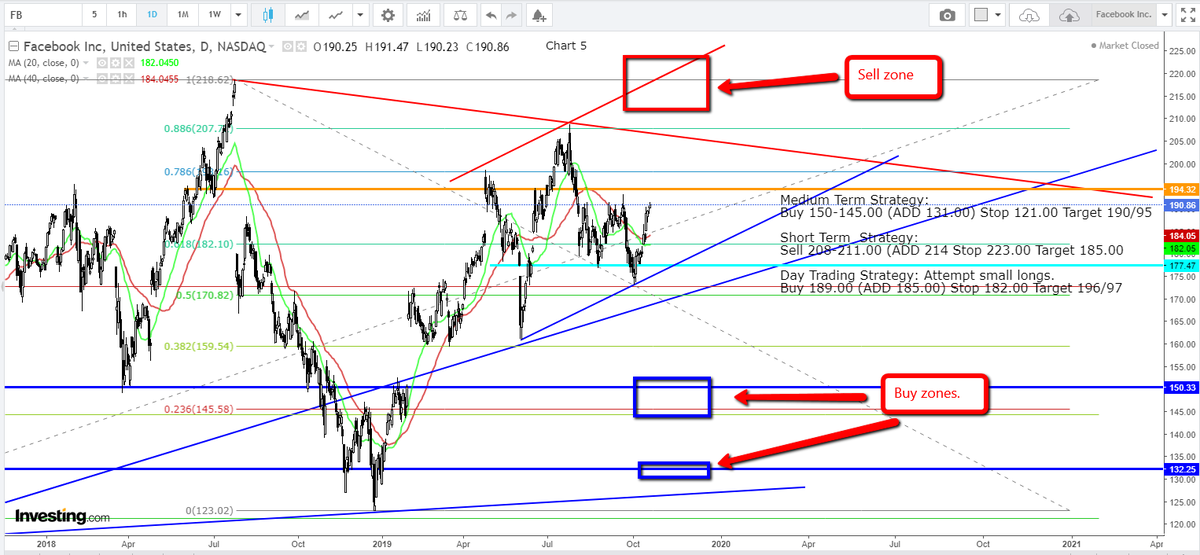Click the 190.86 current price label
The width and height of the screenshot is (1200, 555).
coord(1180,204)
